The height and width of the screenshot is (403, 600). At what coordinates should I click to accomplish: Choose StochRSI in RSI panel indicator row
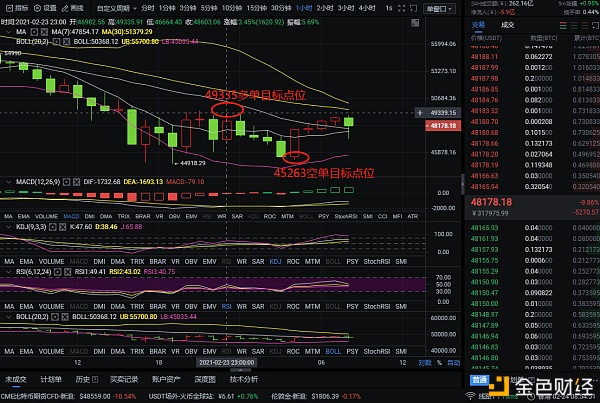[377, 306]
